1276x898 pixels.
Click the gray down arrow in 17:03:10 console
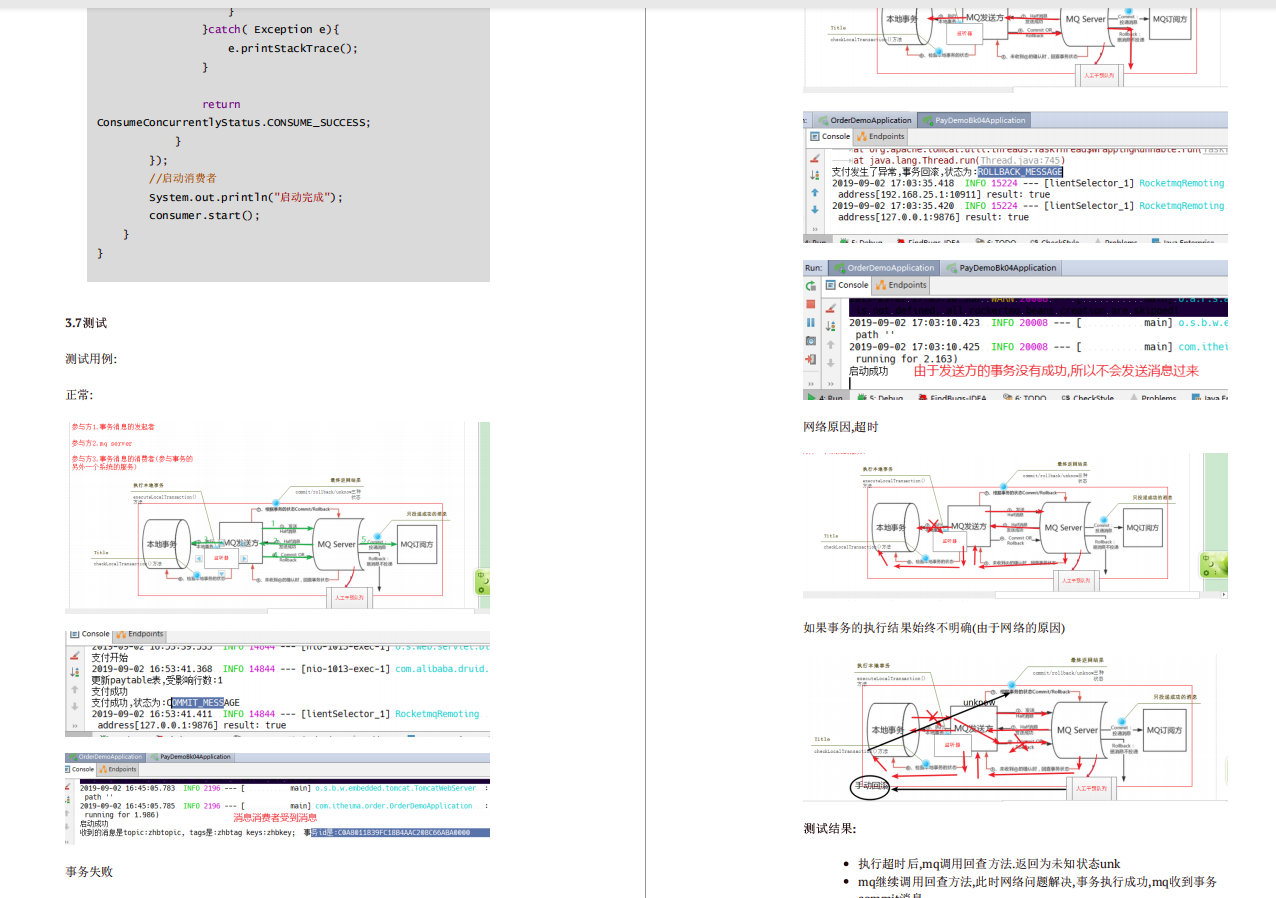830,362
